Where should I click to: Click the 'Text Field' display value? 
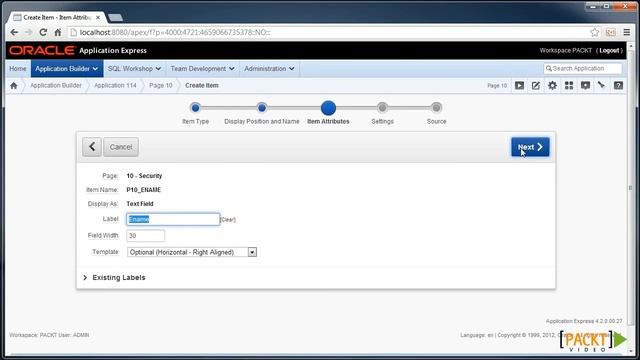coord(140,204)
